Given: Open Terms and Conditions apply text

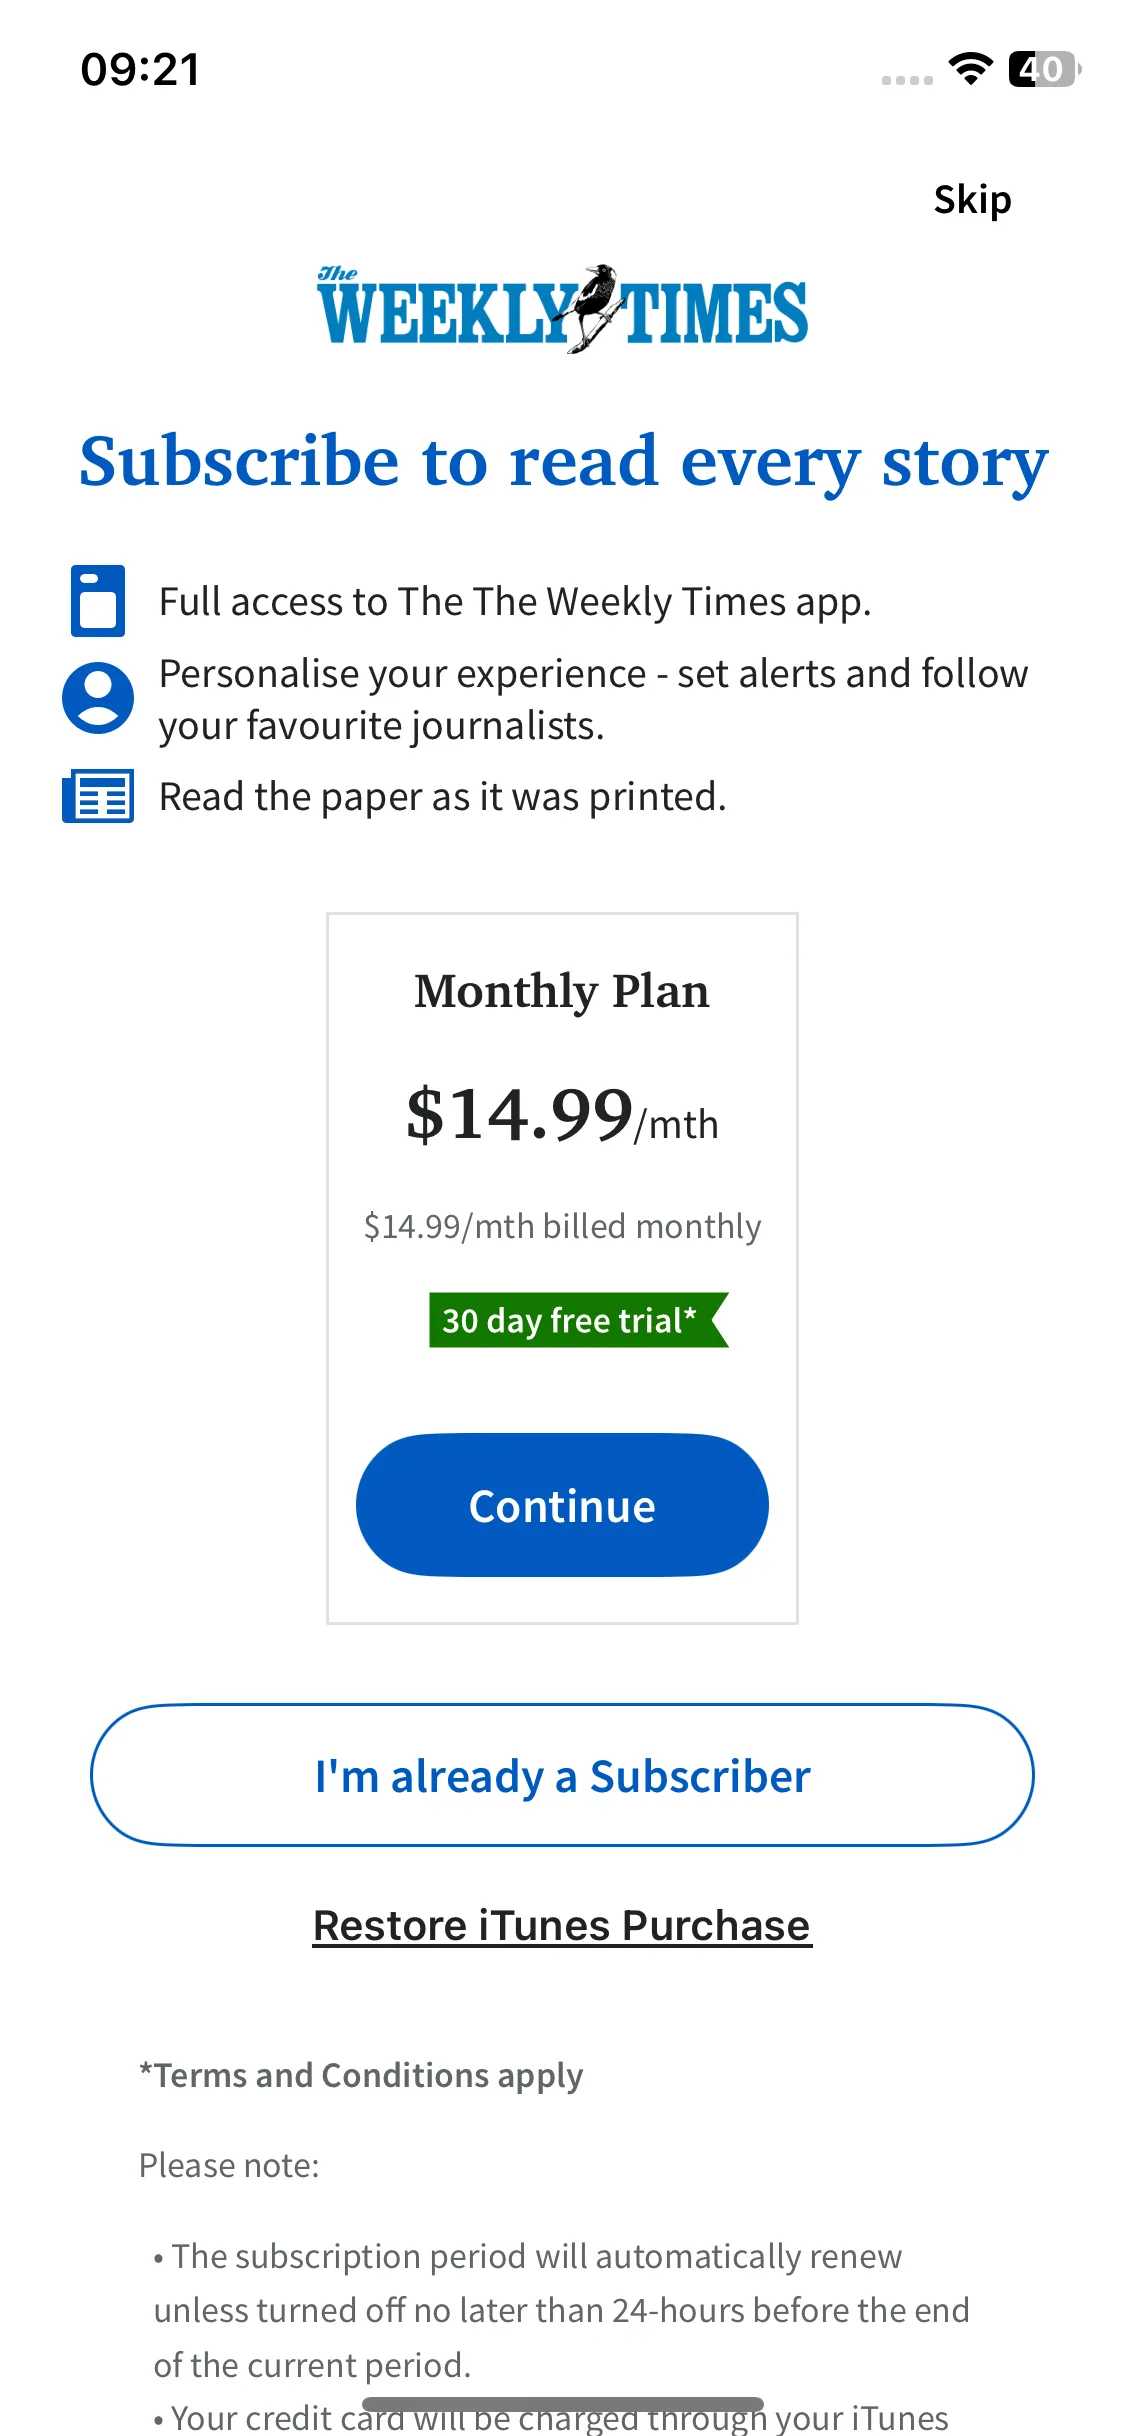Looking at the screenshot, I should (361, 2075).
